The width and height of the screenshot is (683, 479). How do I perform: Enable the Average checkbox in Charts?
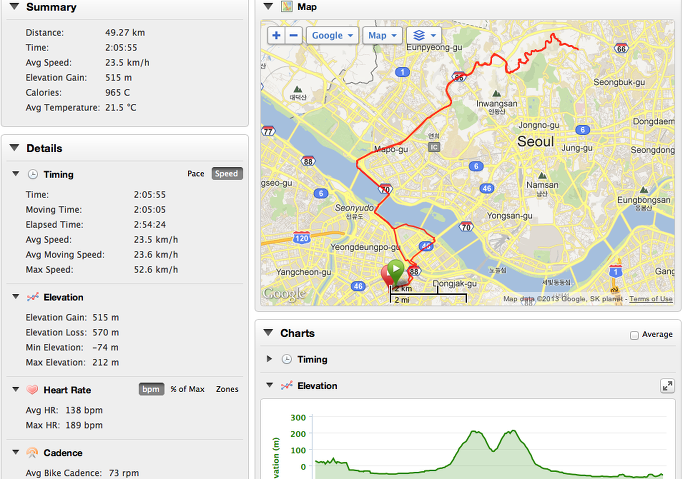click(x=634, y=335)
